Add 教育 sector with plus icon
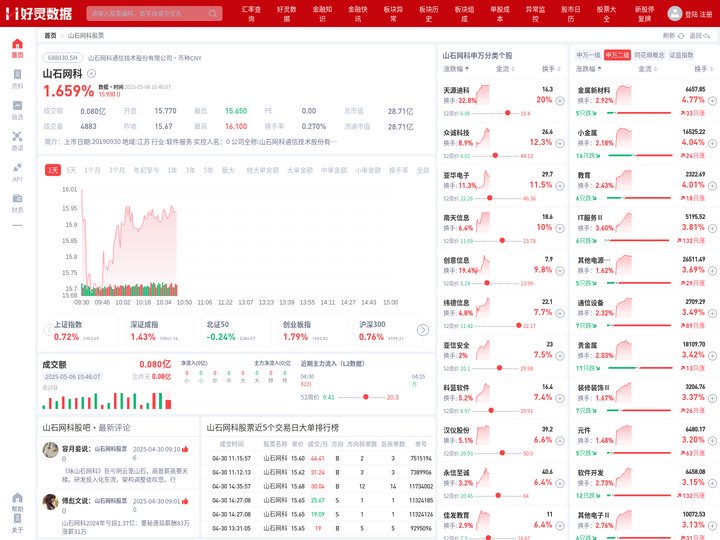 [712, 186]
